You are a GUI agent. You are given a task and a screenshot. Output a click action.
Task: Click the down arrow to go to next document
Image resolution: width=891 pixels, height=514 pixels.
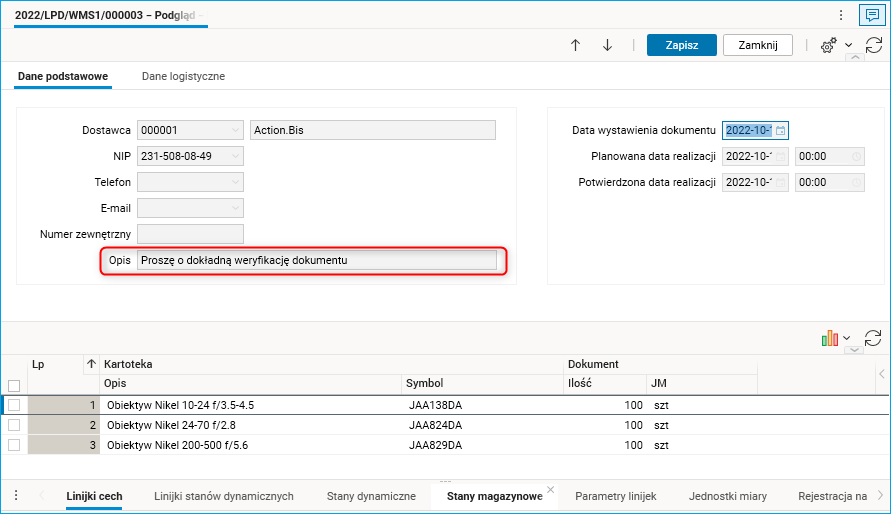(607, 45)
